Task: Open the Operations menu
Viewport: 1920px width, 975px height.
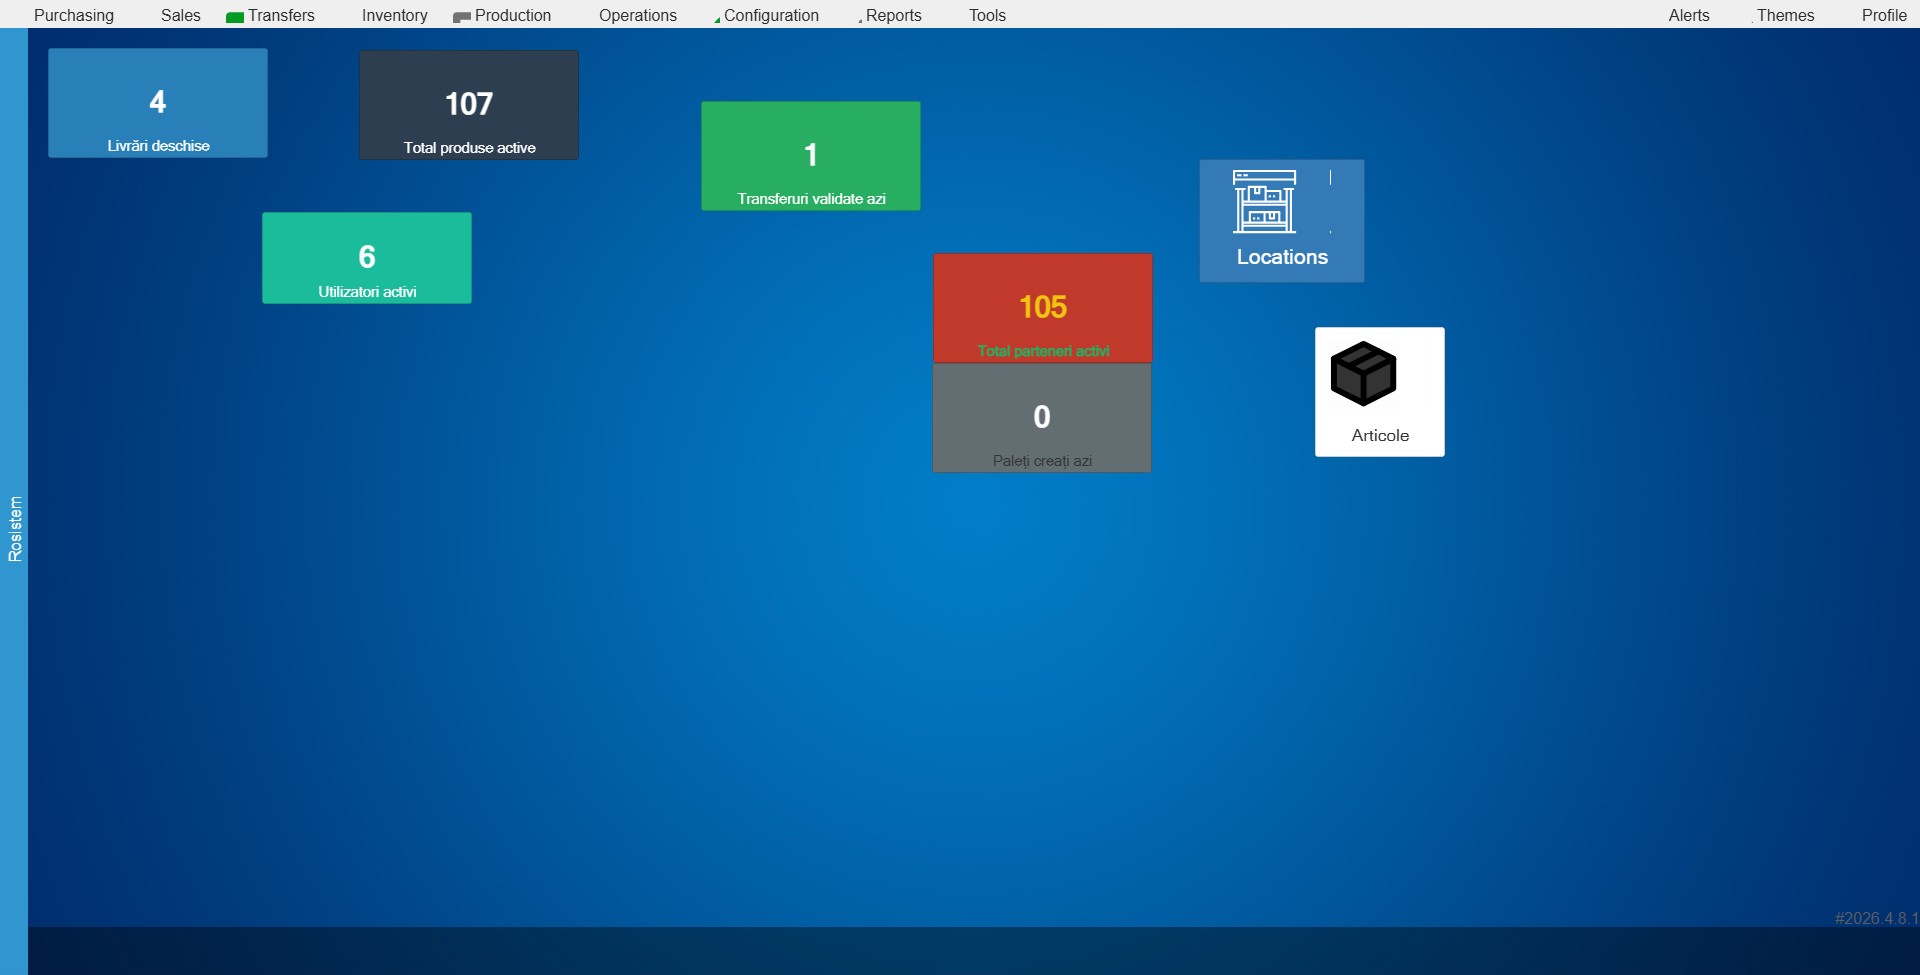Action: click(x=638, y=15)
